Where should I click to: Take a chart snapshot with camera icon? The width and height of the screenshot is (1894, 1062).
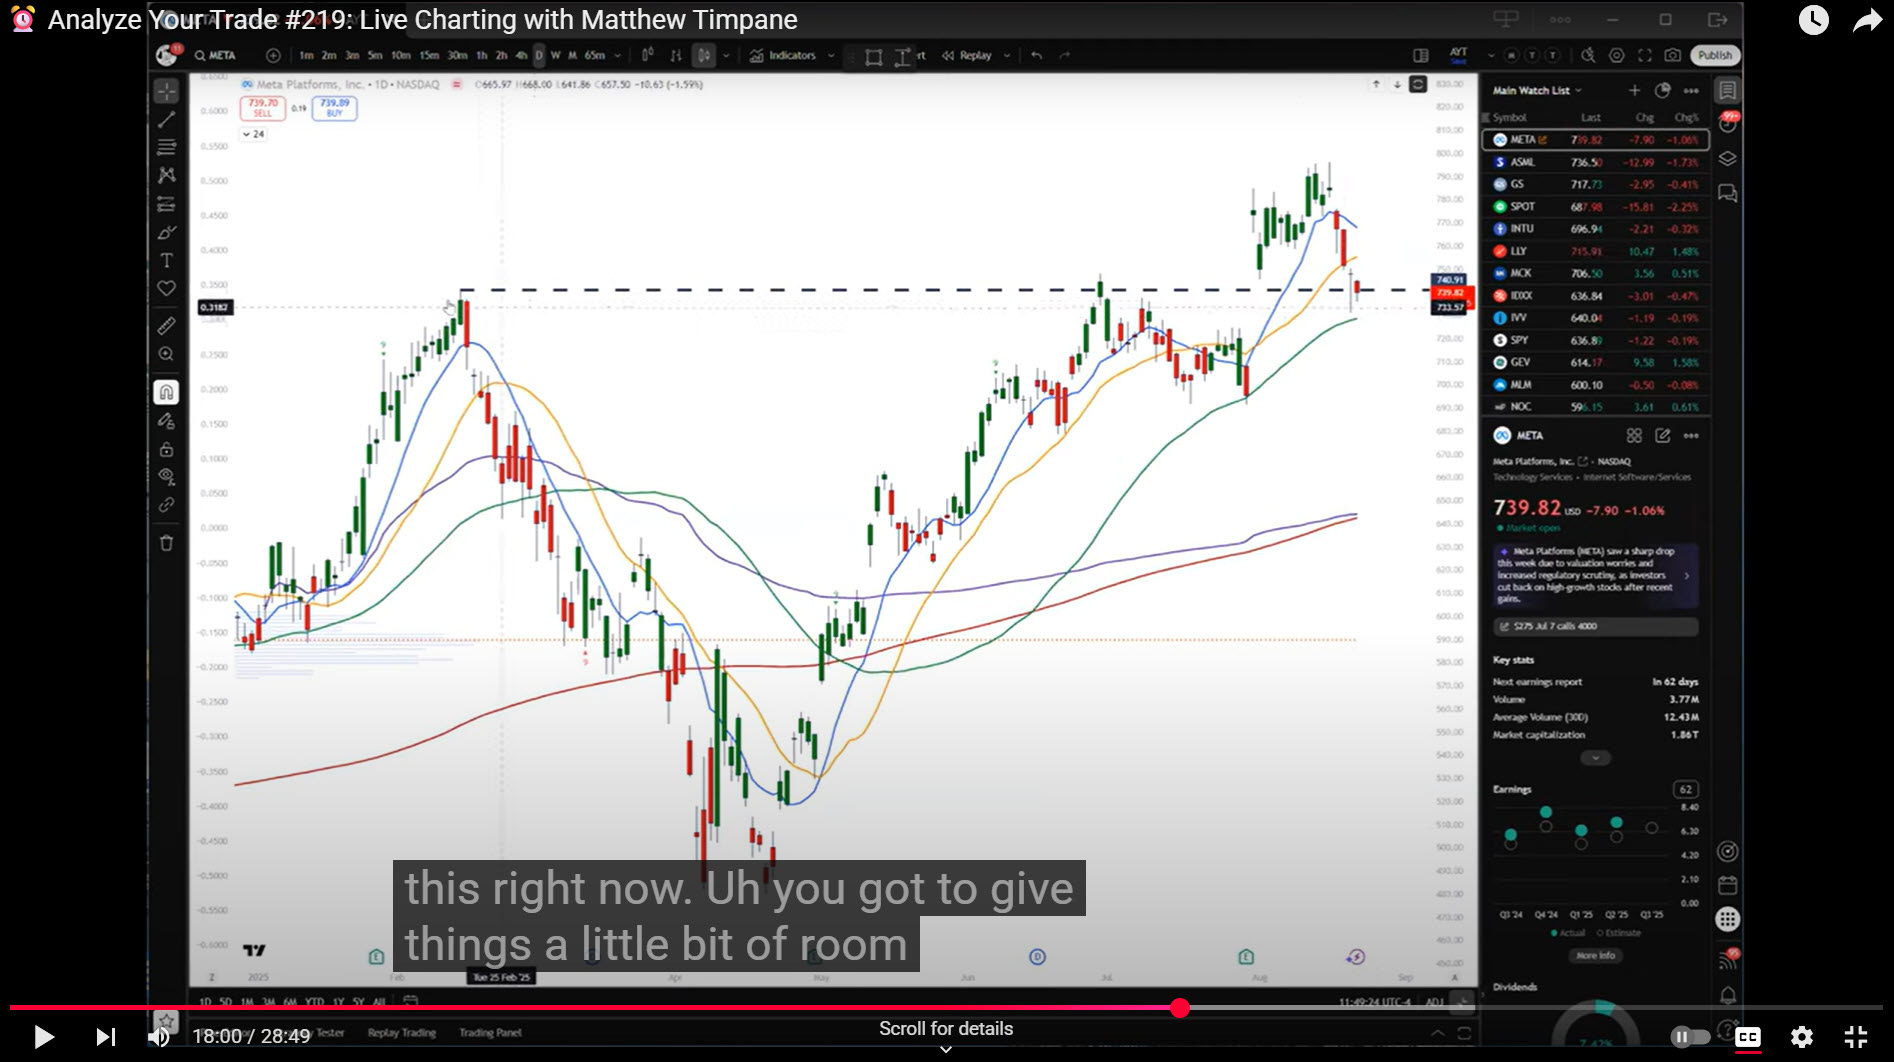1673,55
